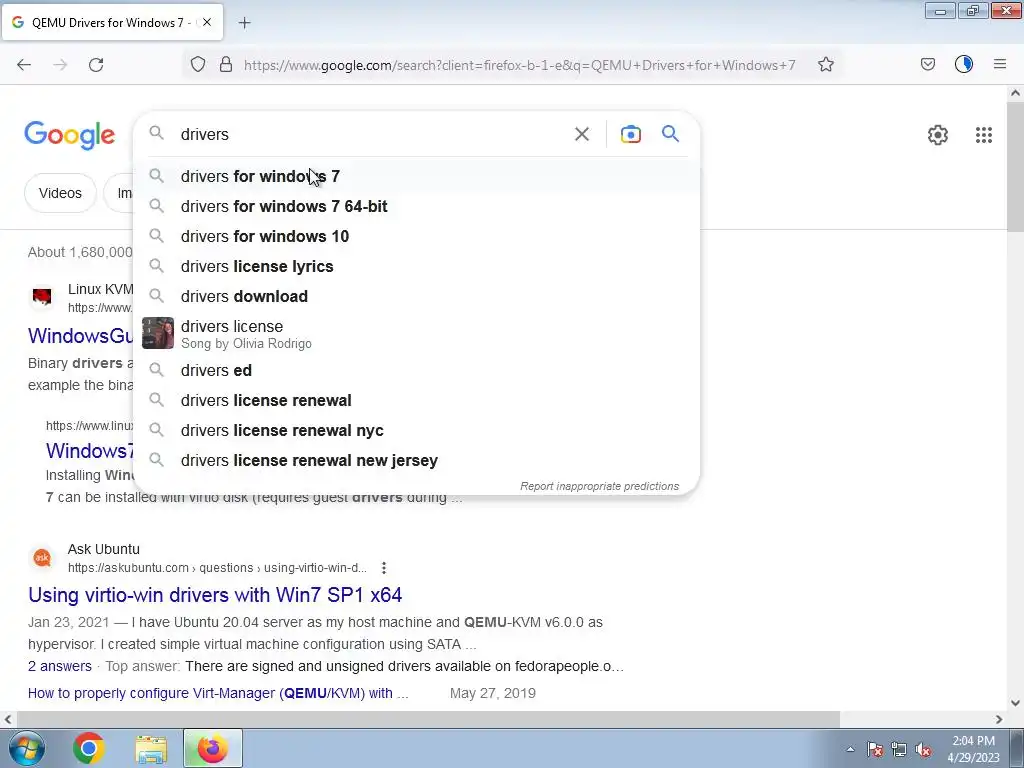Search by image using the camera icon
Viewport: 1024px width, 768px height.
pos(630,135)
